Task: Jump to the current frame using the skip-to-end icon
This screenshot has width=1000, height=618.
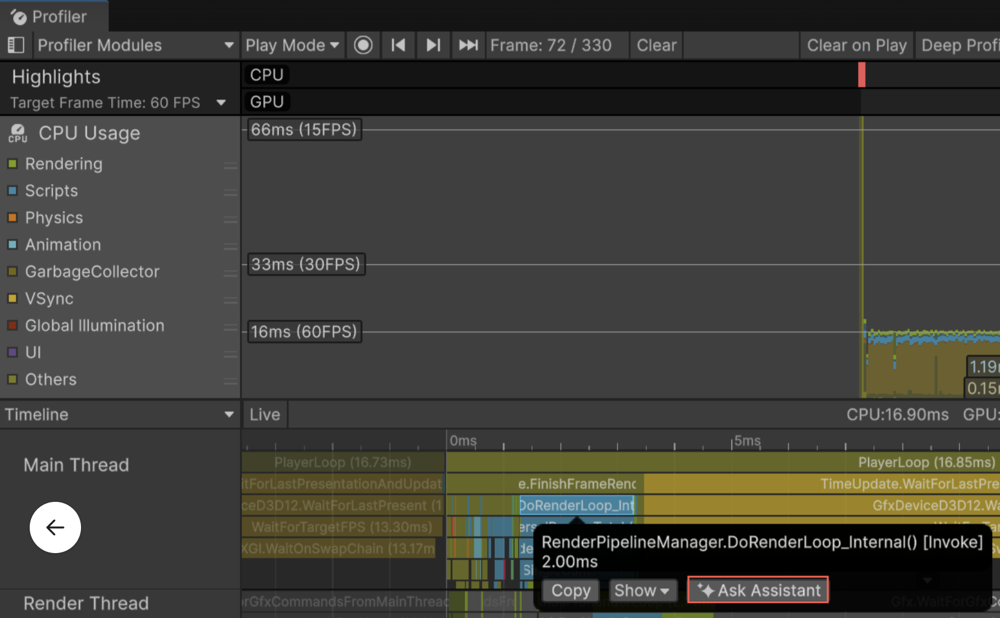Action: [467, 45]
